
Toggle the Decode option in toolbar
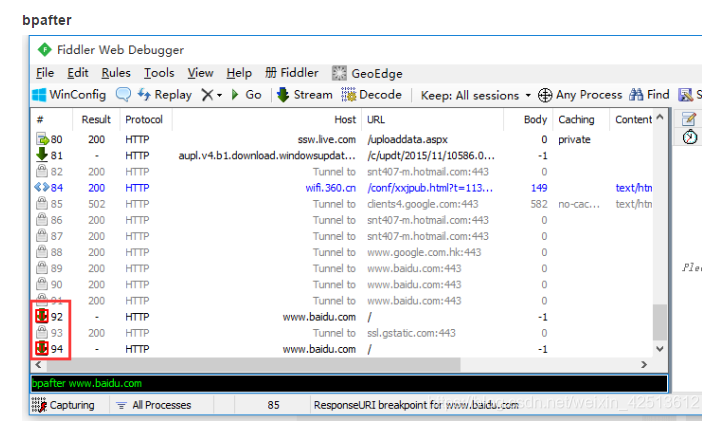(372, 95)
